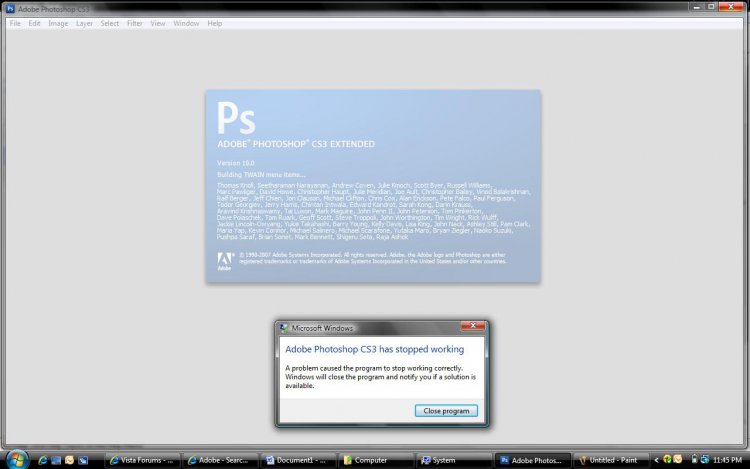750x469 pixels.
Task: Switch to System taskbar button
Action: click(454, 460)
